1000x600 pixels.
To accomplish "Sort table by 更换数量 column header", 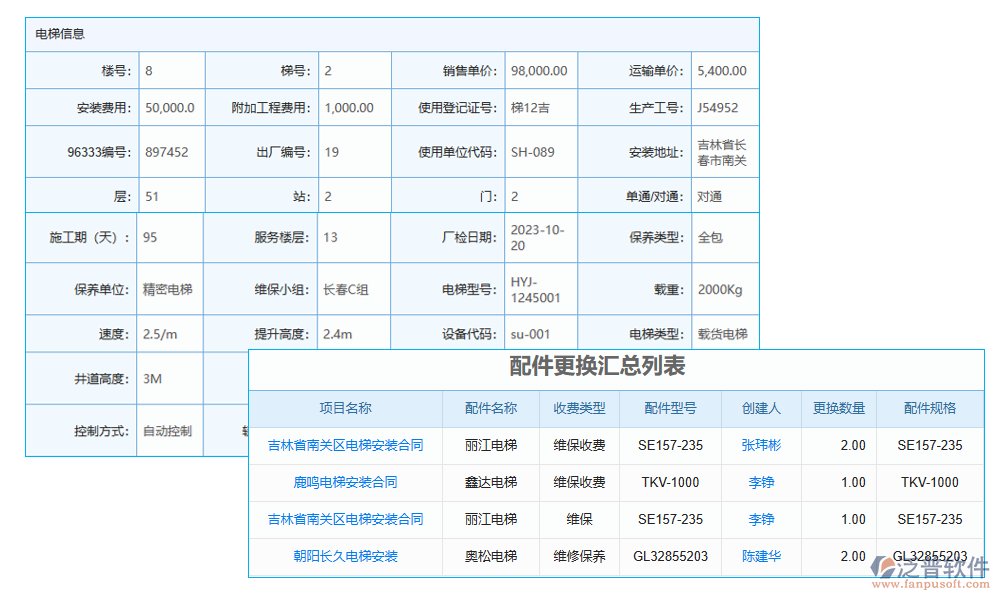I will (x=838, y=409).
